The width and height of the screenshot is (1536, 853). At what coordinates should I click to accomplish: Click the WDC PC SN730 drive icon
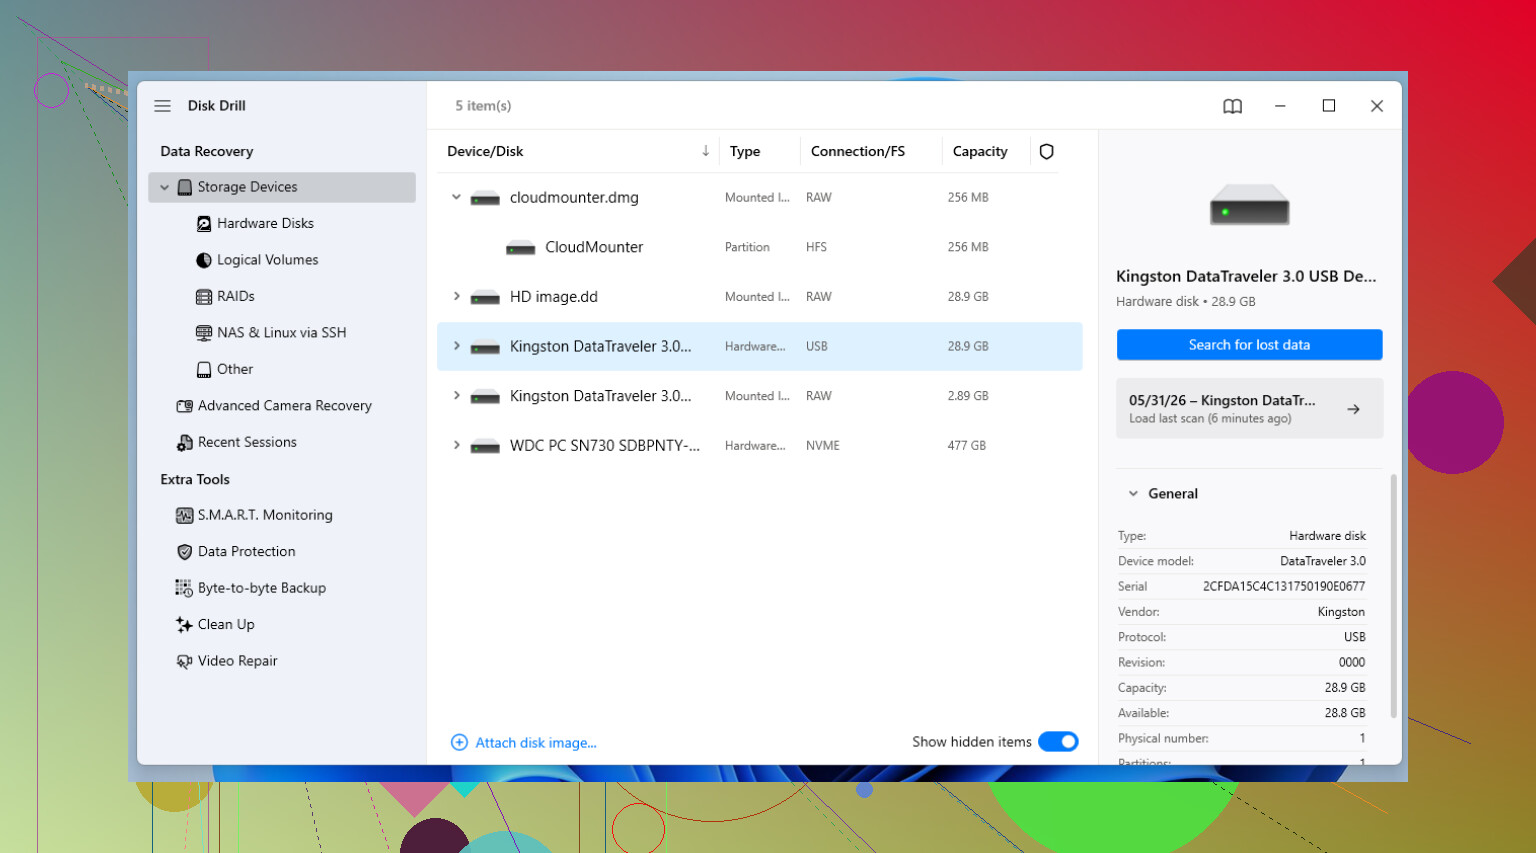485,446
